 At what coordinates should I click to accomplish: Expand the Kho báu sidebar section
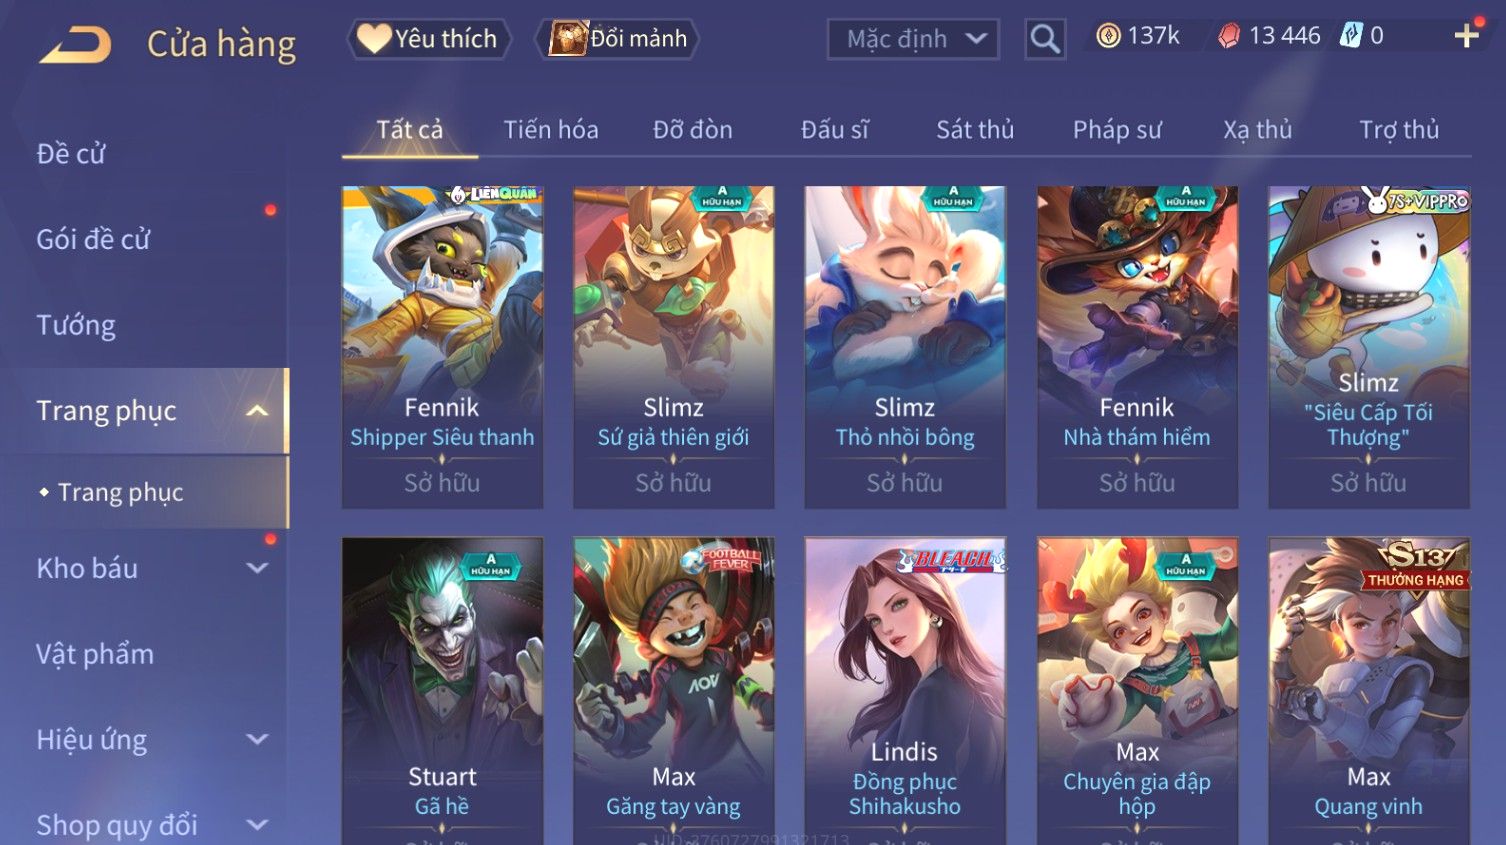[x=257, y=568]
